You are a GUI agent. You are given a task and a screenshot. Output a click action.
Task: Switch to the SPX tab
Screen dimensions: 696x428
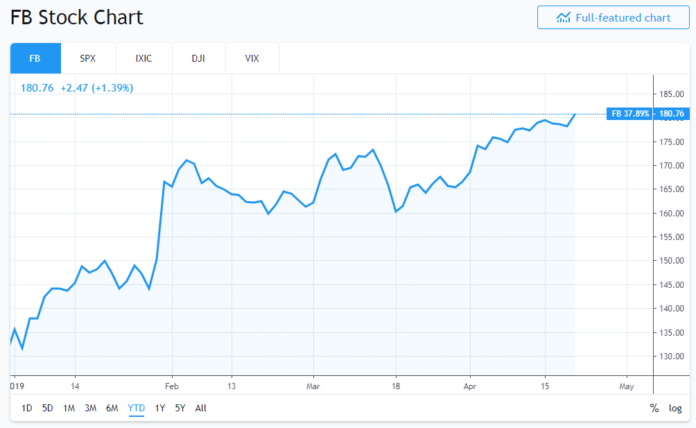click(89, 58)
